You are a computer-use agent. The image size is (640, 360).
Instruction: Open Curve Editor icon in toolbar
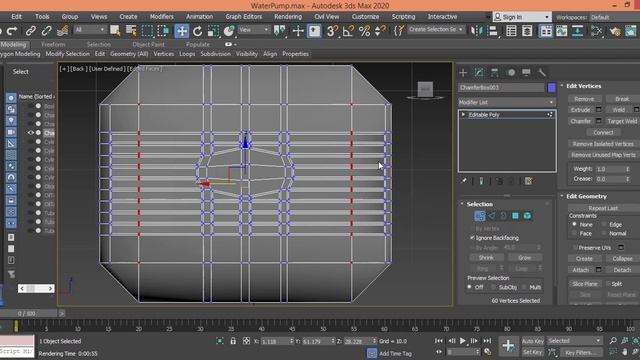tap(561, 31)
